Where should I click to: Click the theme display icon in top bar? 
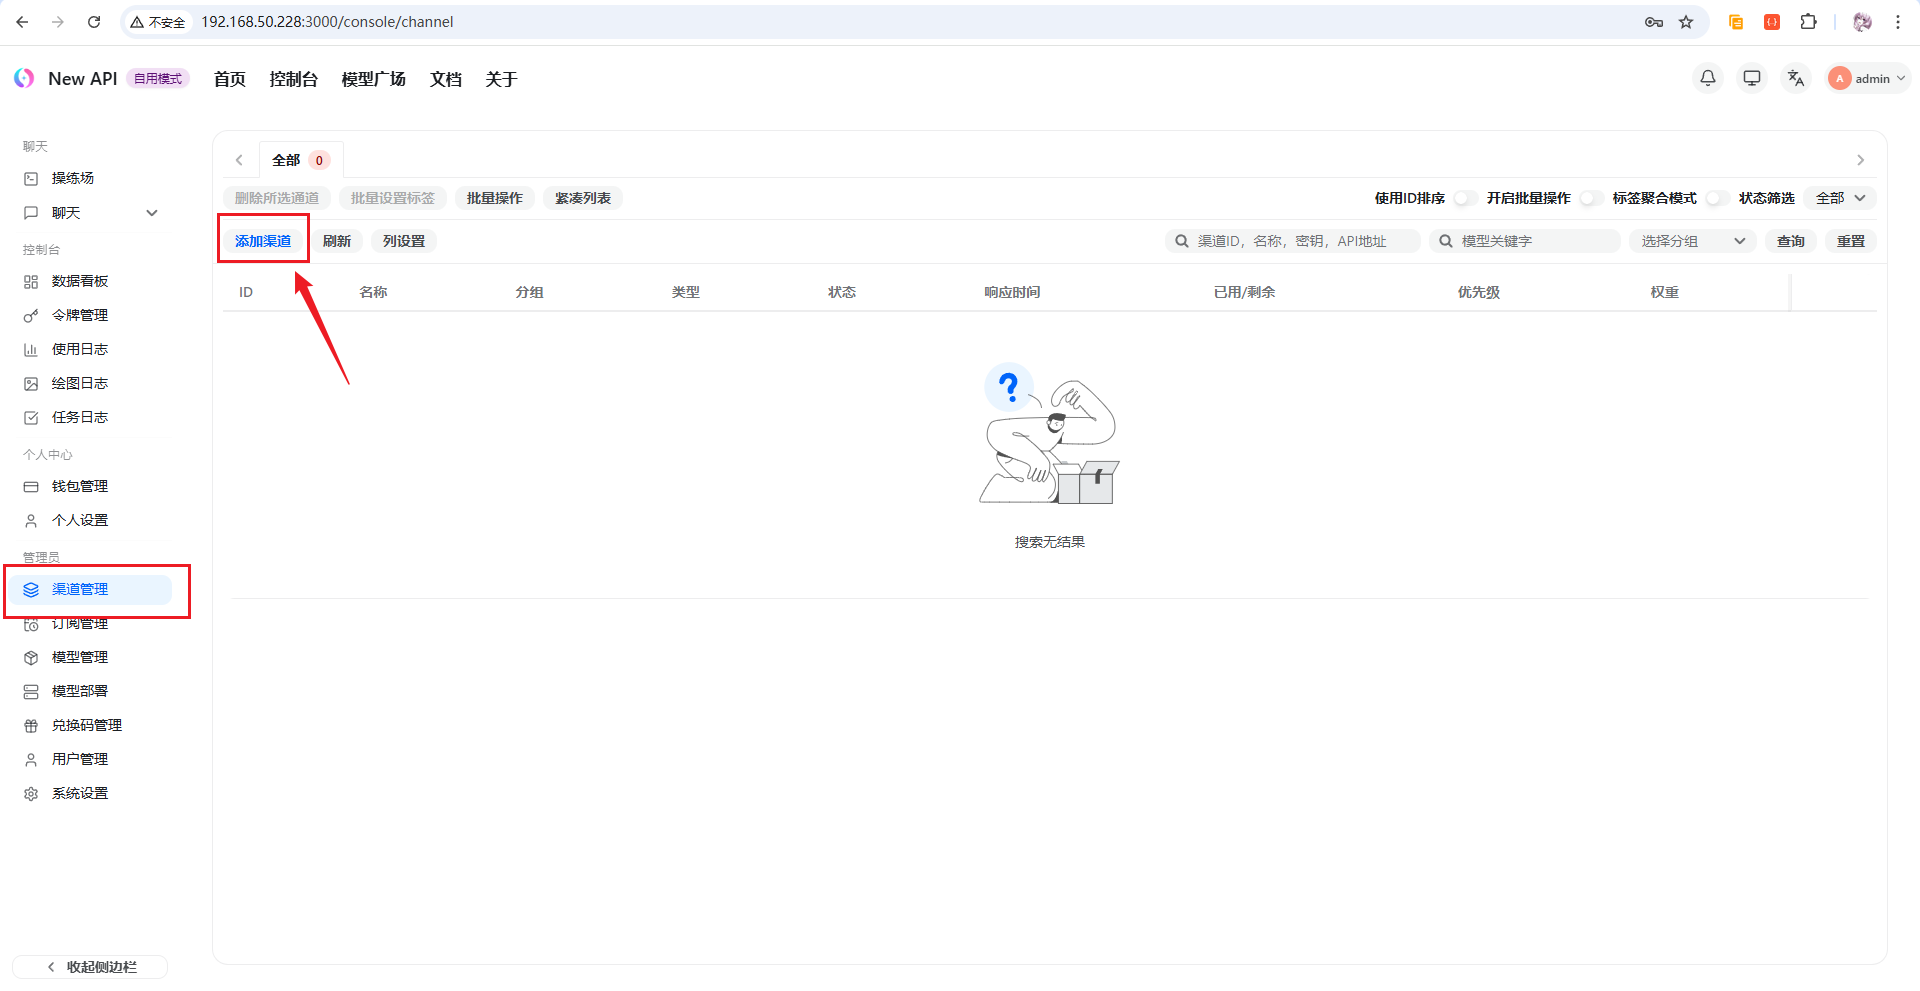[1751, 78]
